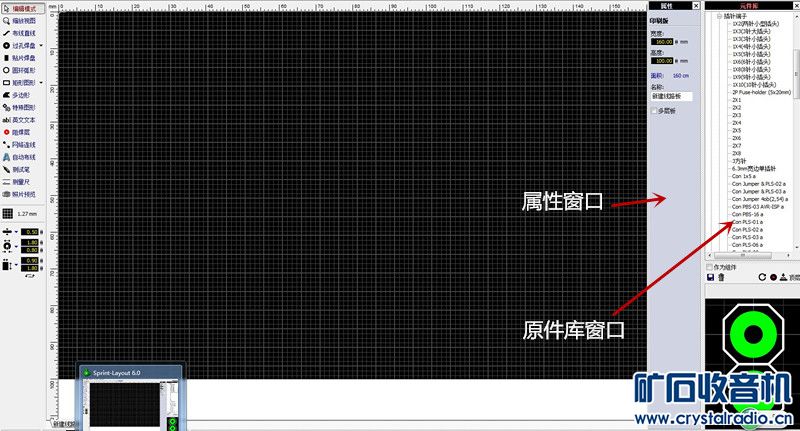The image size is (800, 431).
Task: Click the track width icon
Action: pyautogui.click(x=7, y=232)
